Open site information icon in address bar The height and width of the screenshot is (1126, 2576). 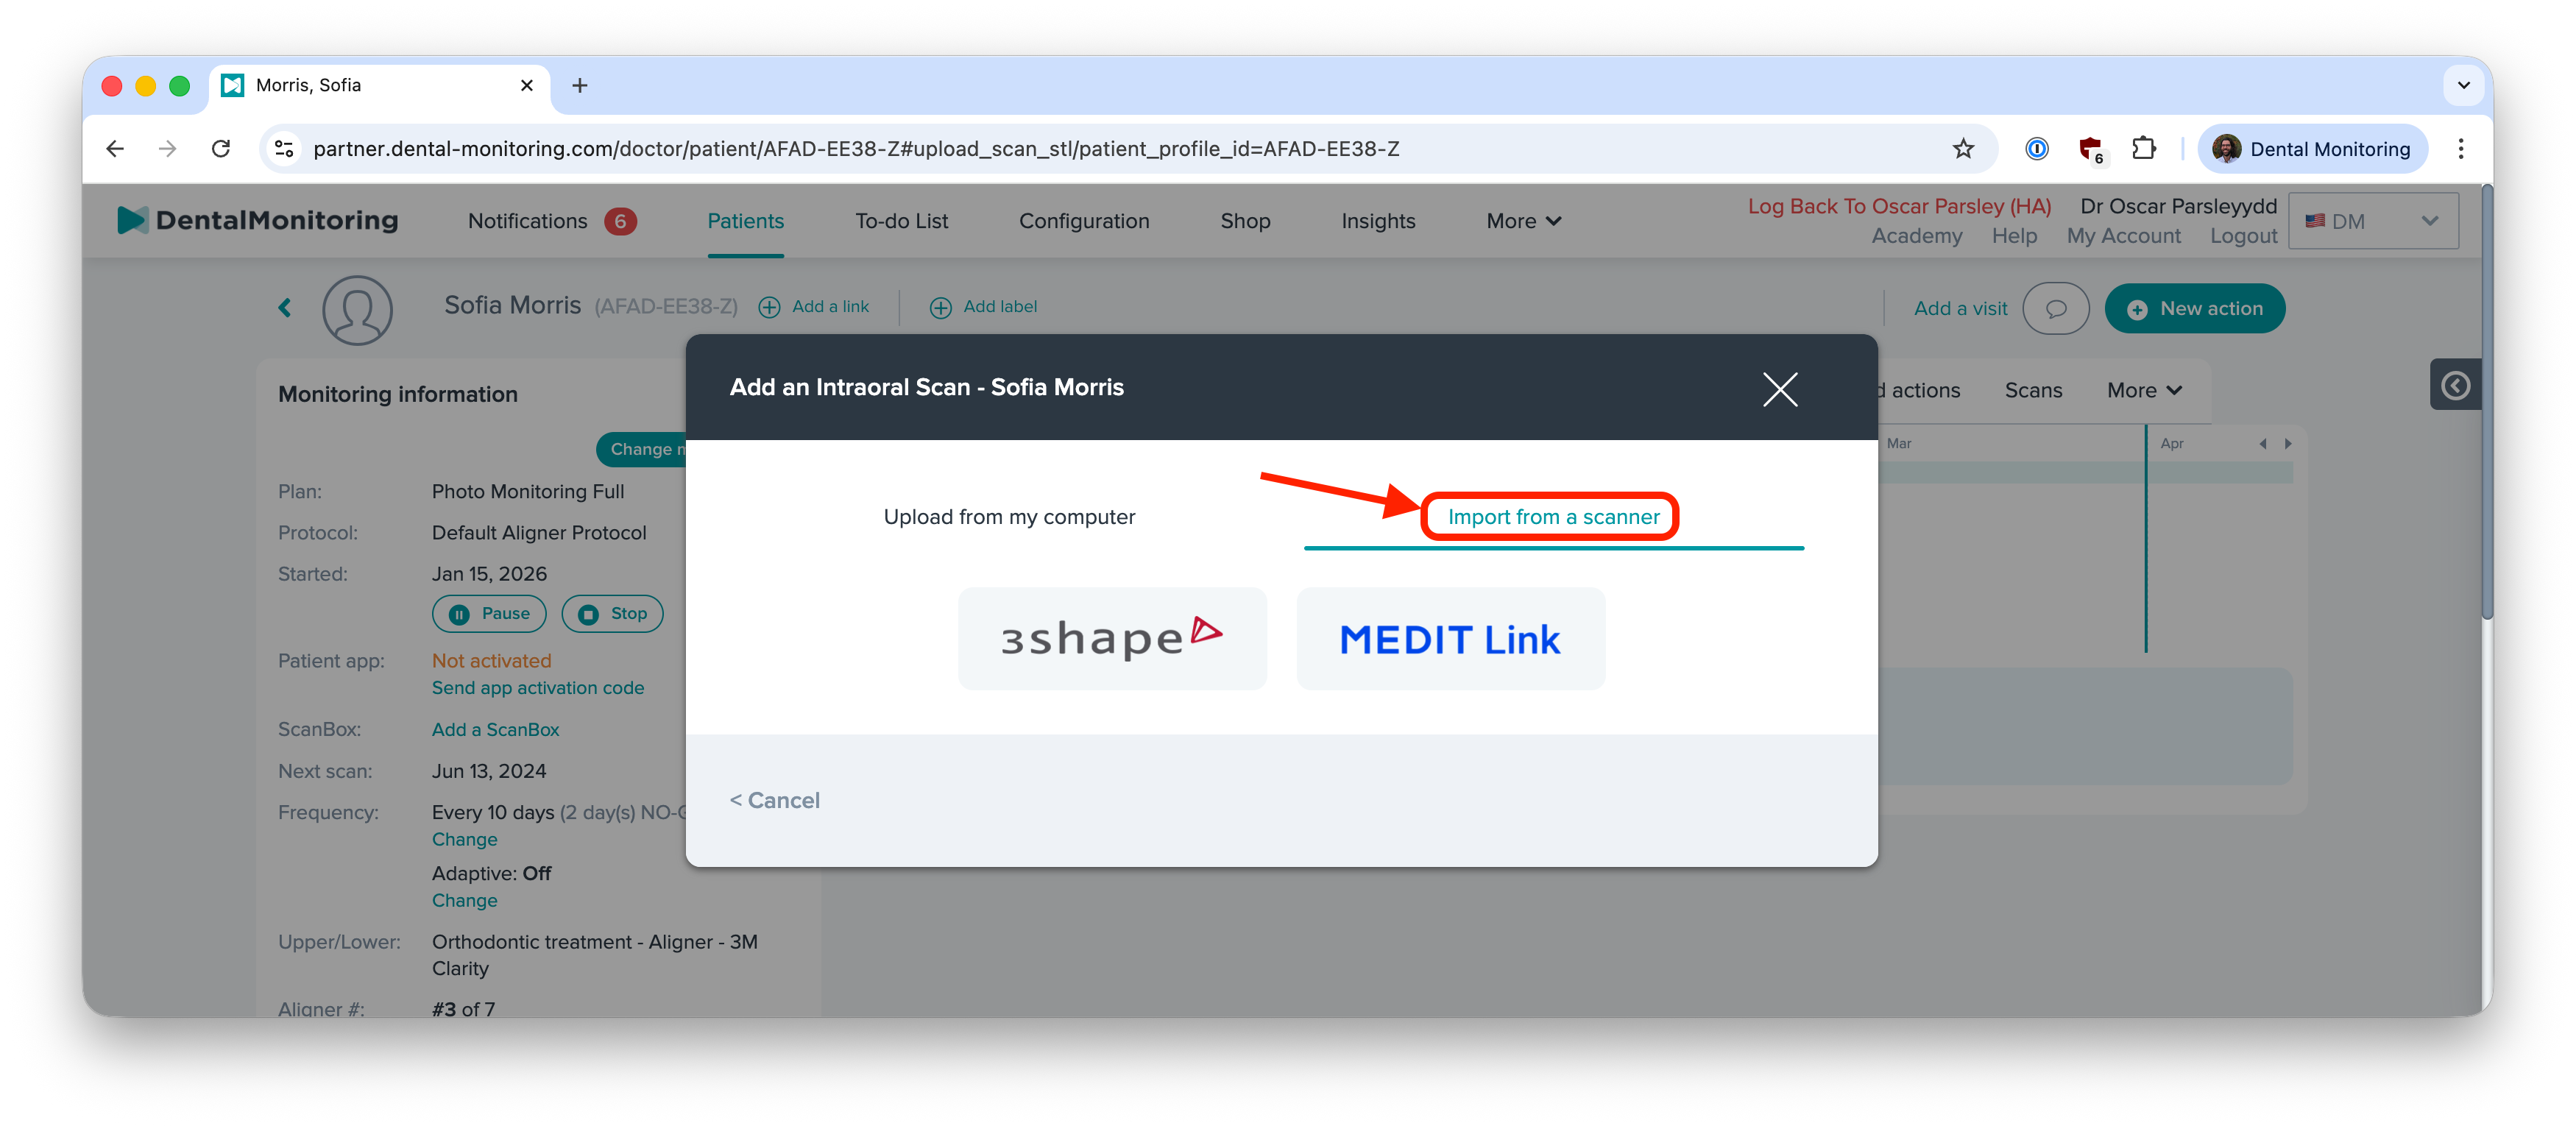[285, 149]
